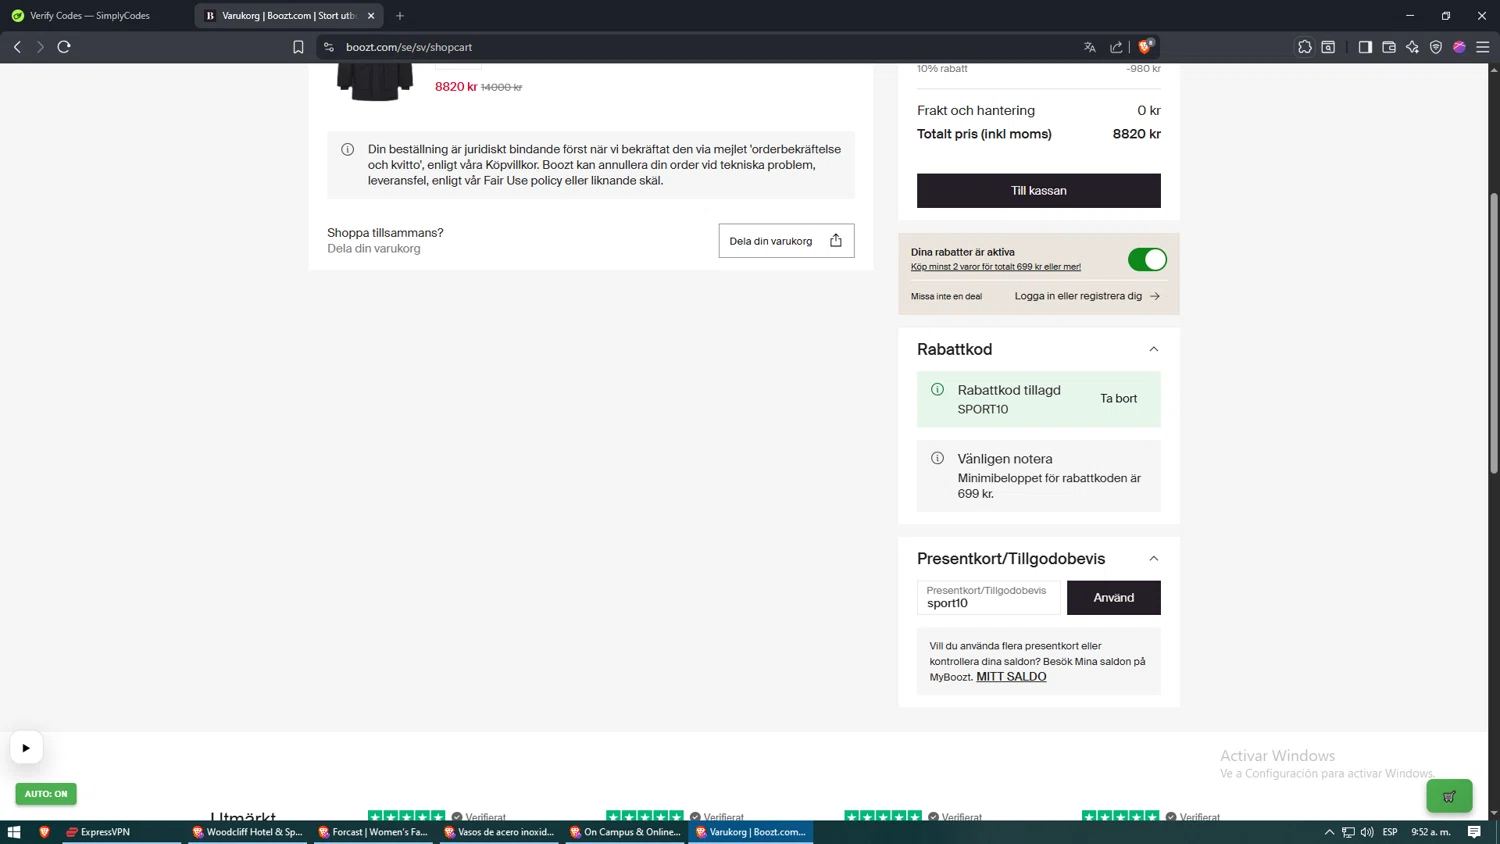
Task: Click the share icon in Dela din varukorg
Action: pos(836,241)
